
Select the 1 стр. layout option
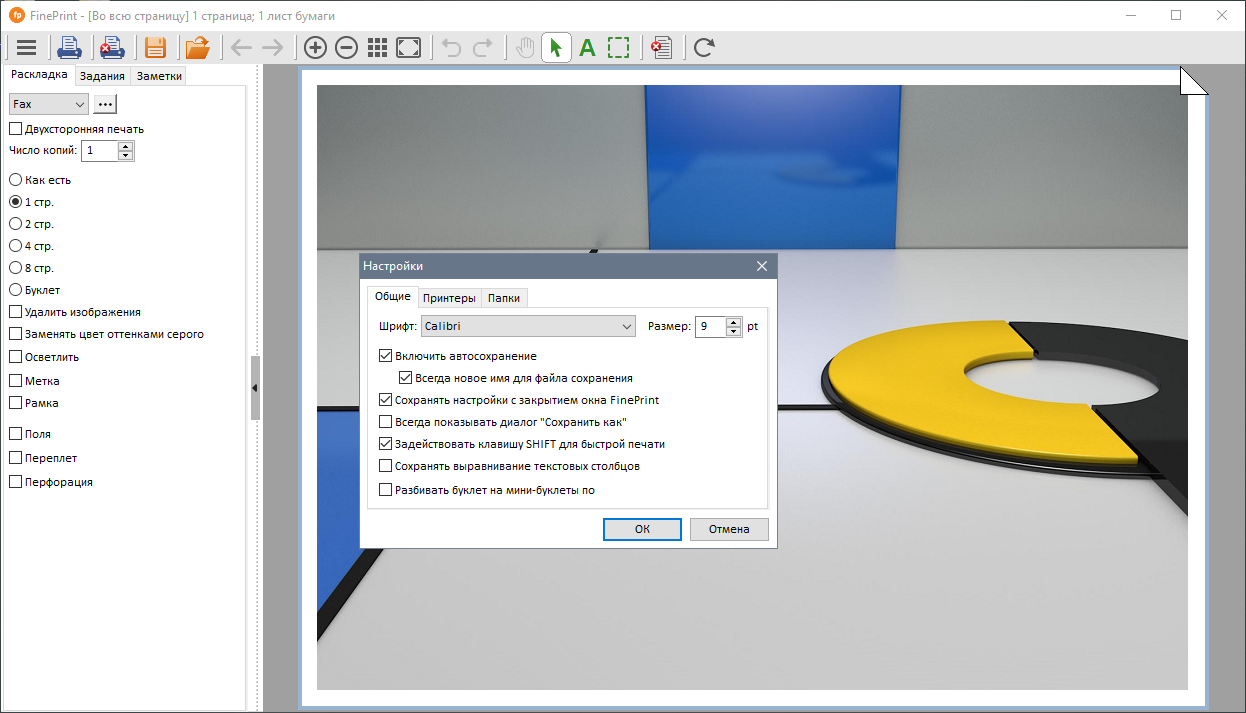coord(15,202)
